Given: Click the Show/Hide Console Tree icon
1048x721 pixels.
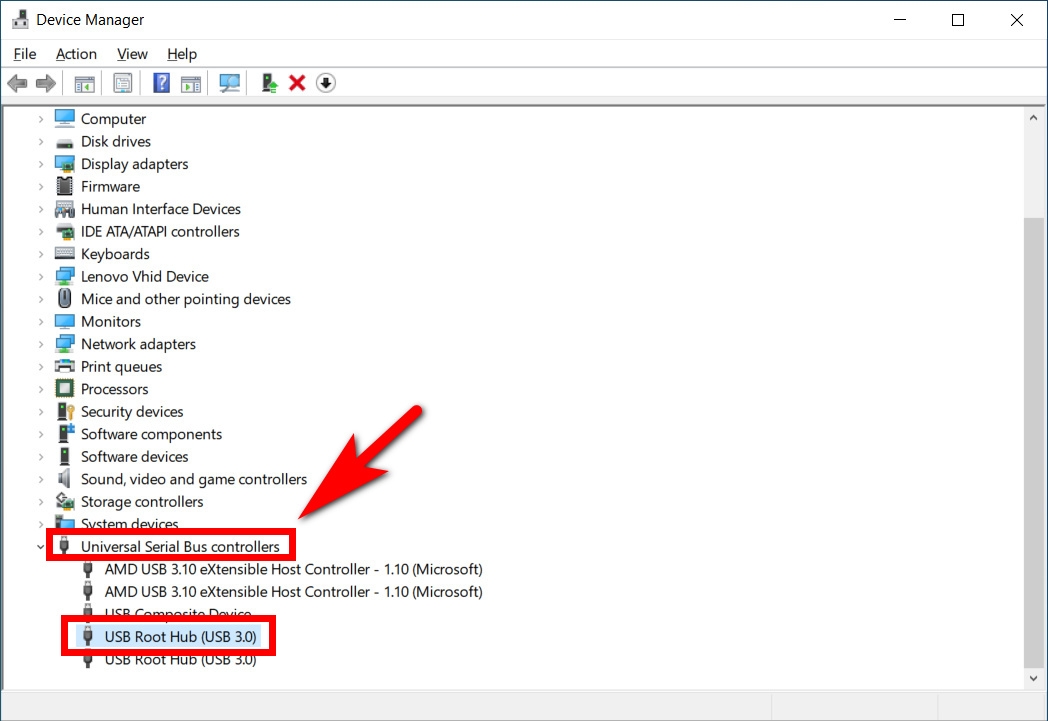Looking at the screenshot, I should point(84,82).
